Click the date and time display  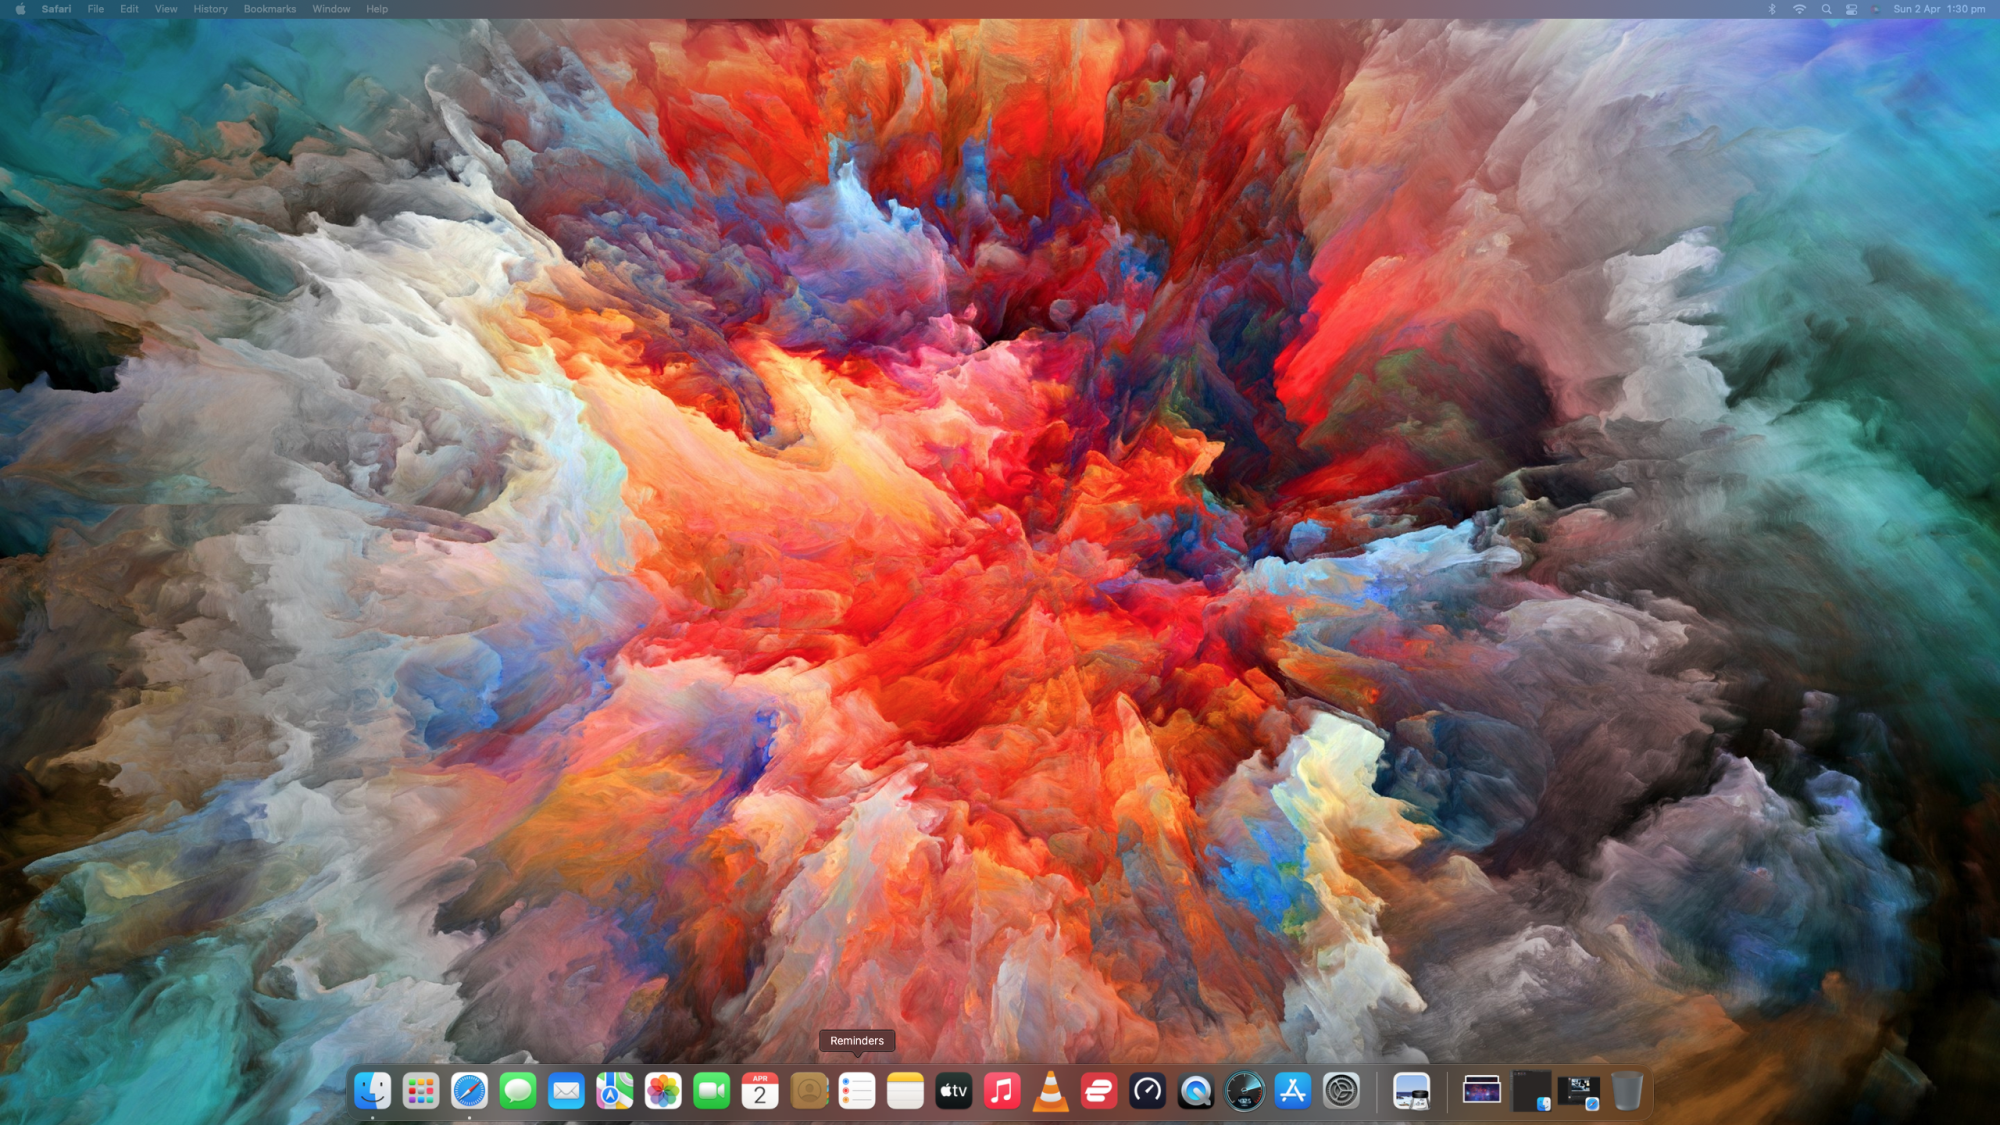point(1938,9)
